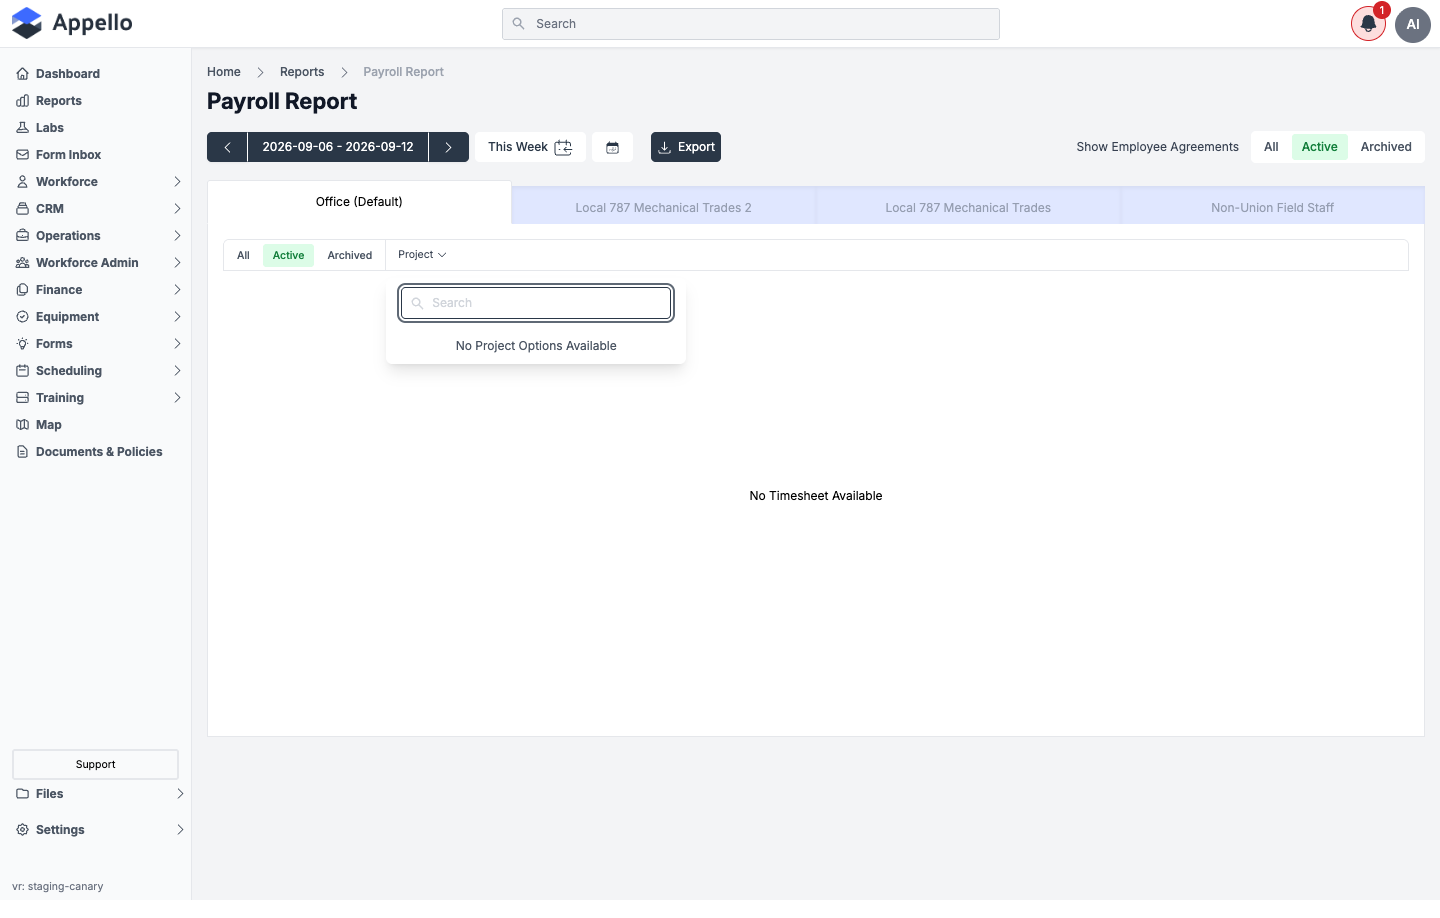Collapse the Project dropdown
The width and height of the screenshot is (1440, 918).
(422, 255)
